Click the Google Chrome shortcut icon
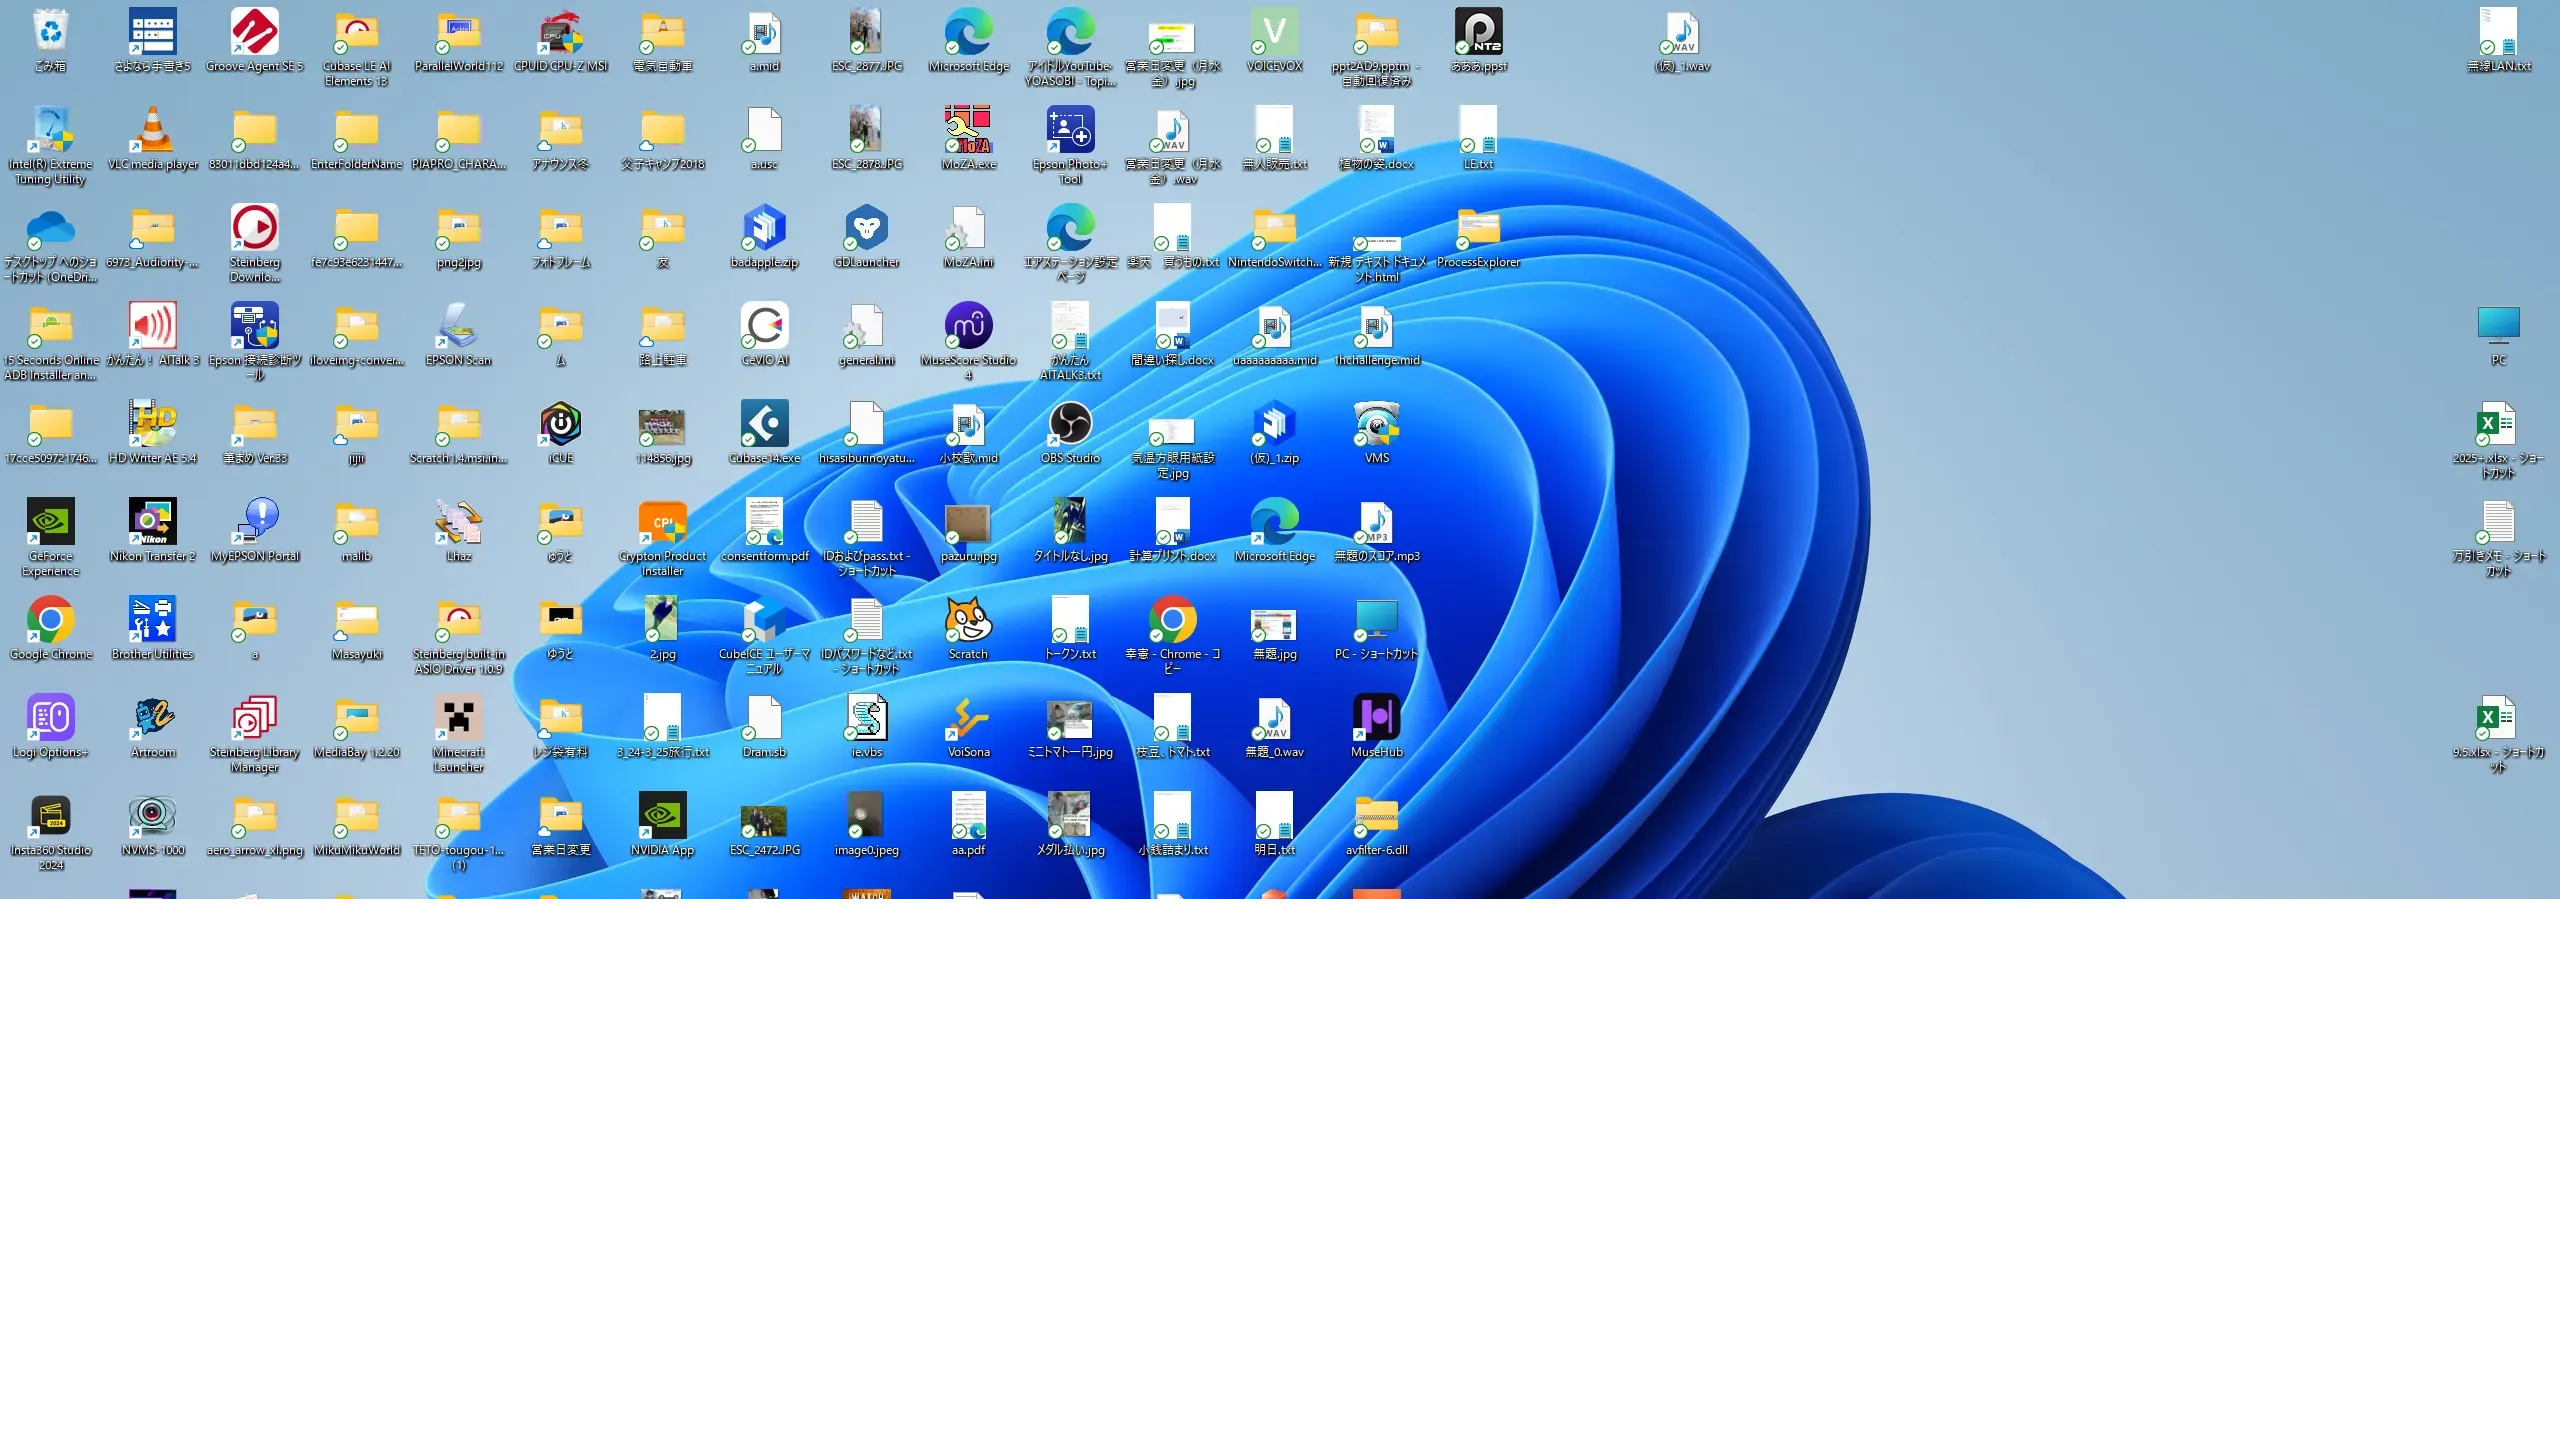 point(50,620)
